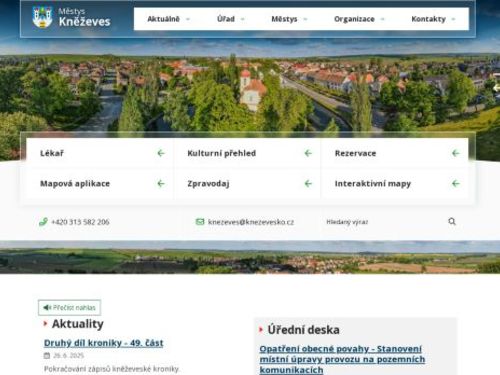Click the green phone icon
Screen dimensions: 500x375
click(43, 222)
